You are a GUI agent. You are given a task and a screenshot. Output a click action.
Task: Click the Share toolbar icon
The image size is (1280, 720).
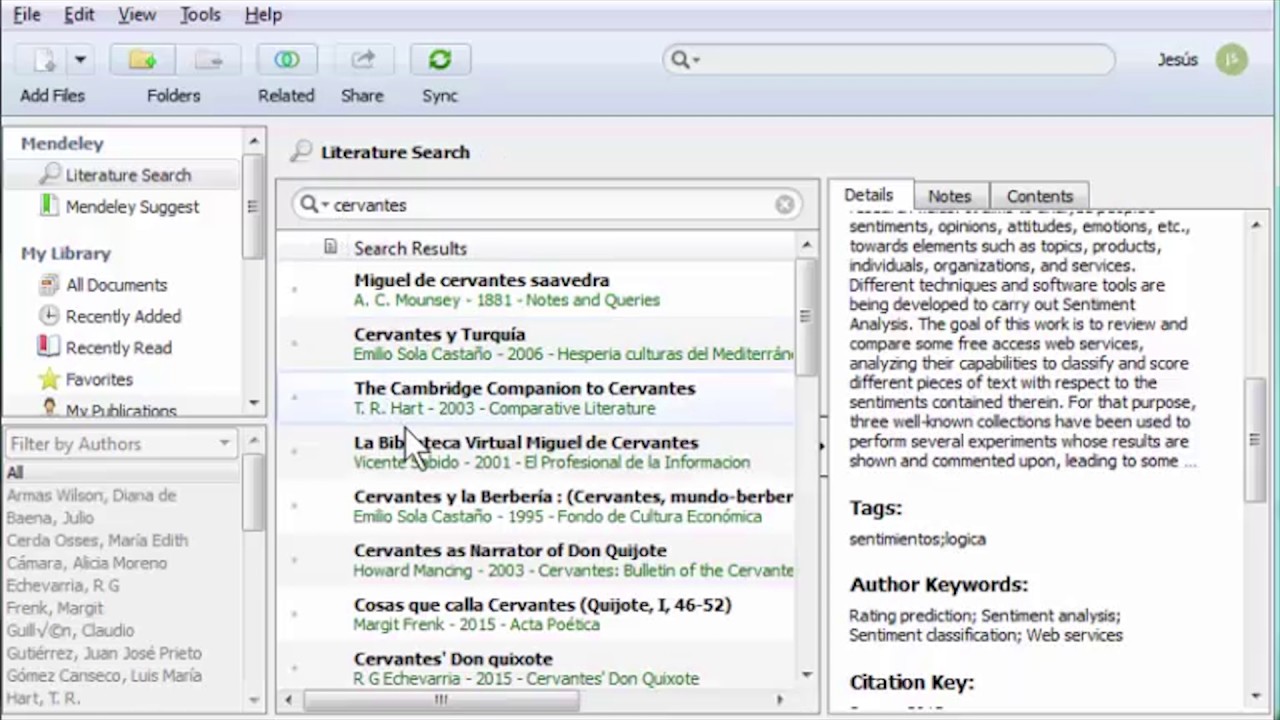pyautogui.click(x=362, y=61)
